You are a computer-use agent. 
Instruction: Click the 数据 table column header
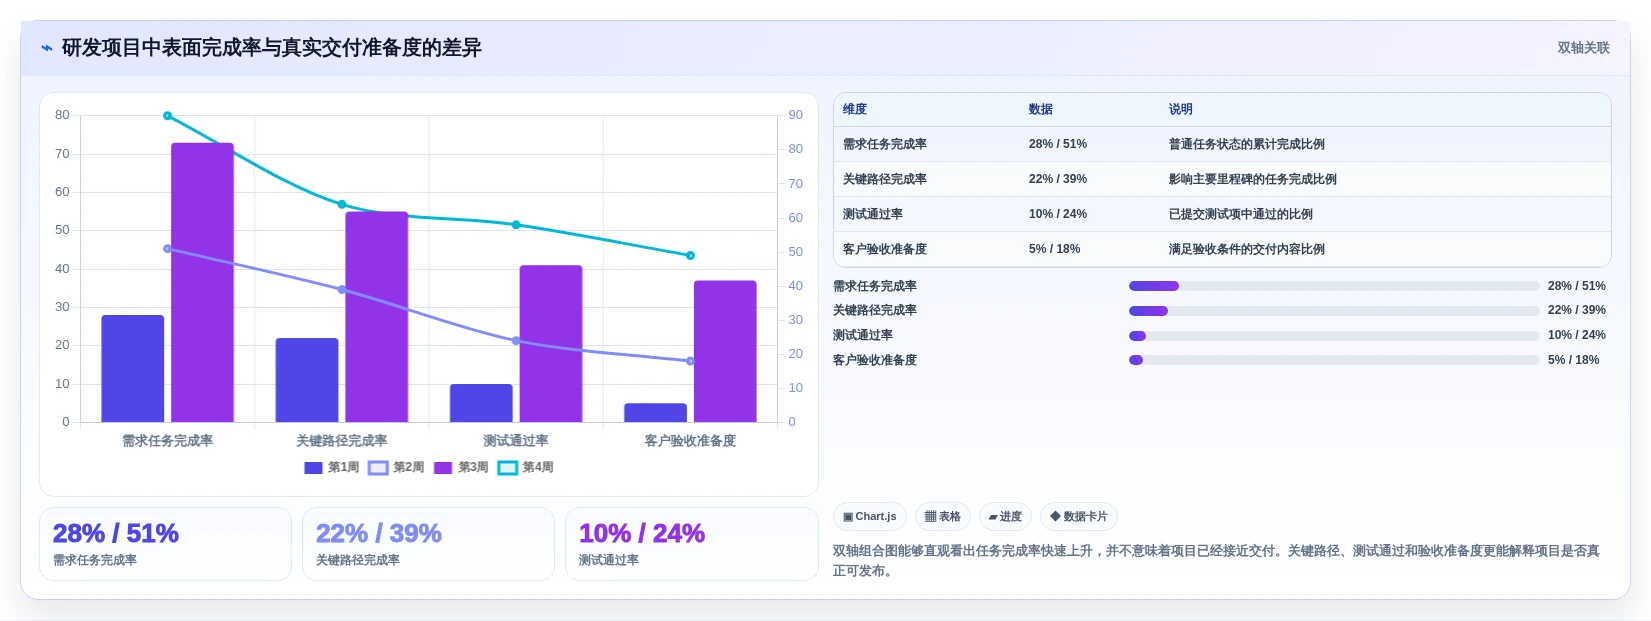pos(1041,109)
